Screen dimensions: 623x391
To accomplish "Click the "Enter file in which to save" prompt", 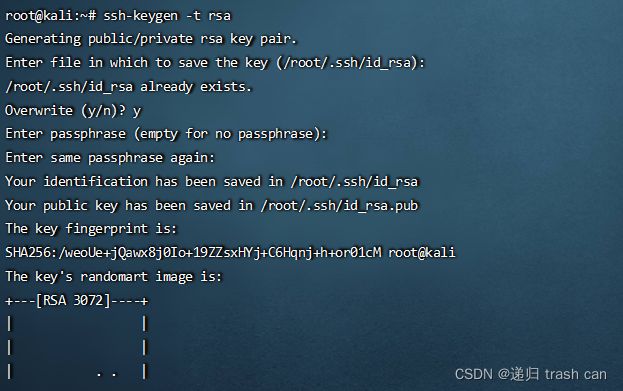I will 137,63.
